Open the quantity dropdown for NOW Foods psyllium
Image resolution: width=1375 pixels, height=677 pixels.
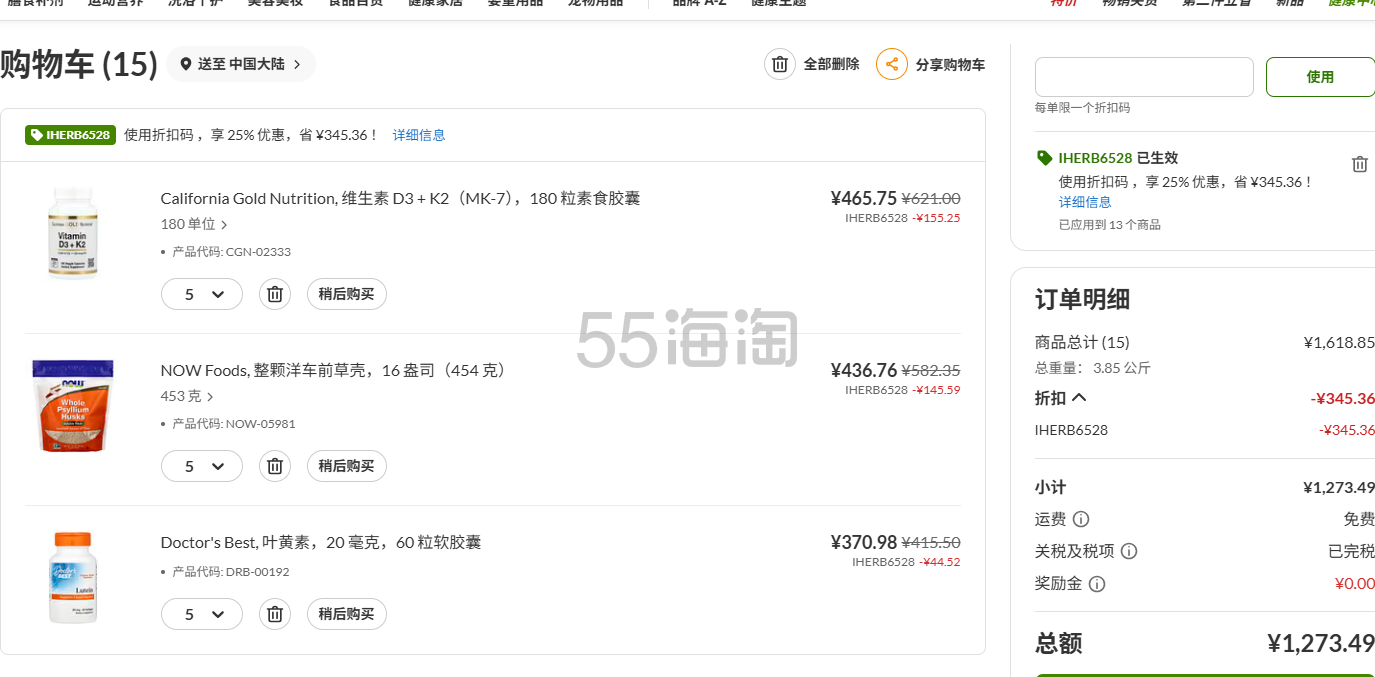[202, 466]
